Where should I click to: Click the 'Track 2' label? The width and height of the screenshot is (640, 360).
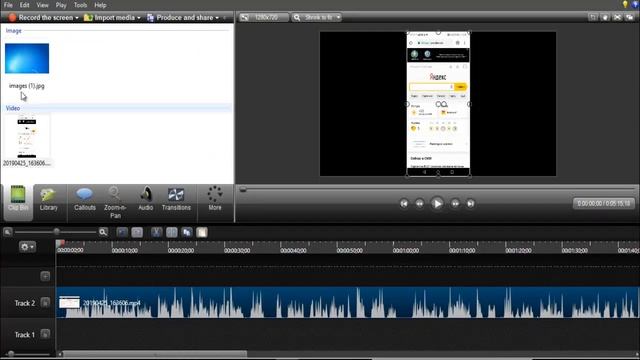click(x=25, y=303)
